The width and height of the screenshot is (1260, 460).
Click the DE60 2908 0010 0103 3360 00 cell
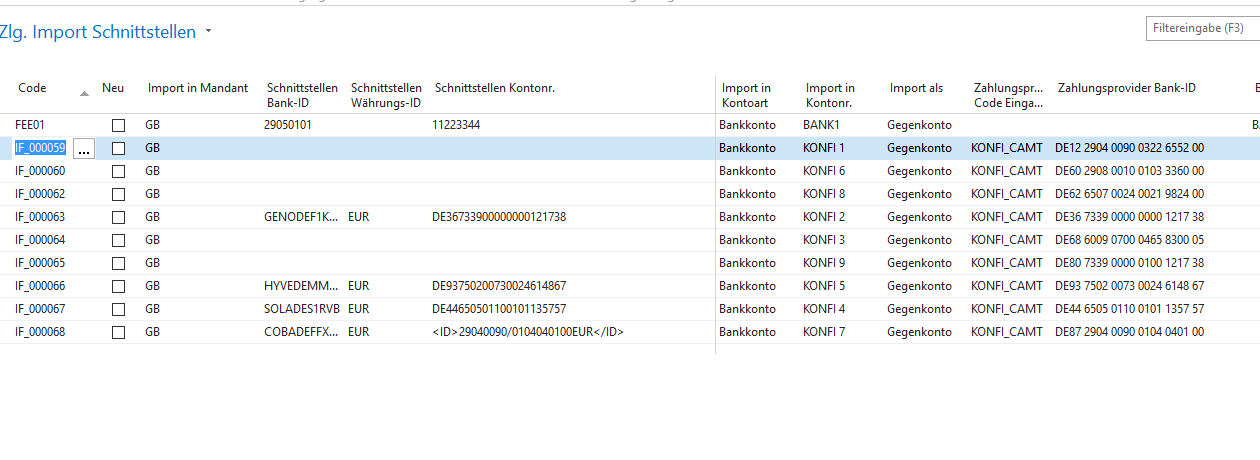(1129, 171)
